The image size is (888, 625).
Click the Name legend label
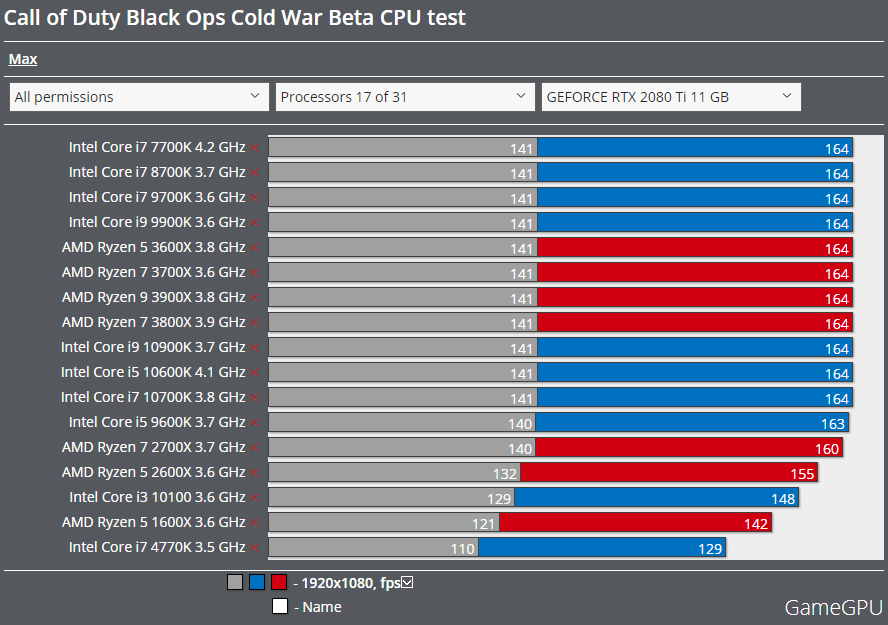322,607
